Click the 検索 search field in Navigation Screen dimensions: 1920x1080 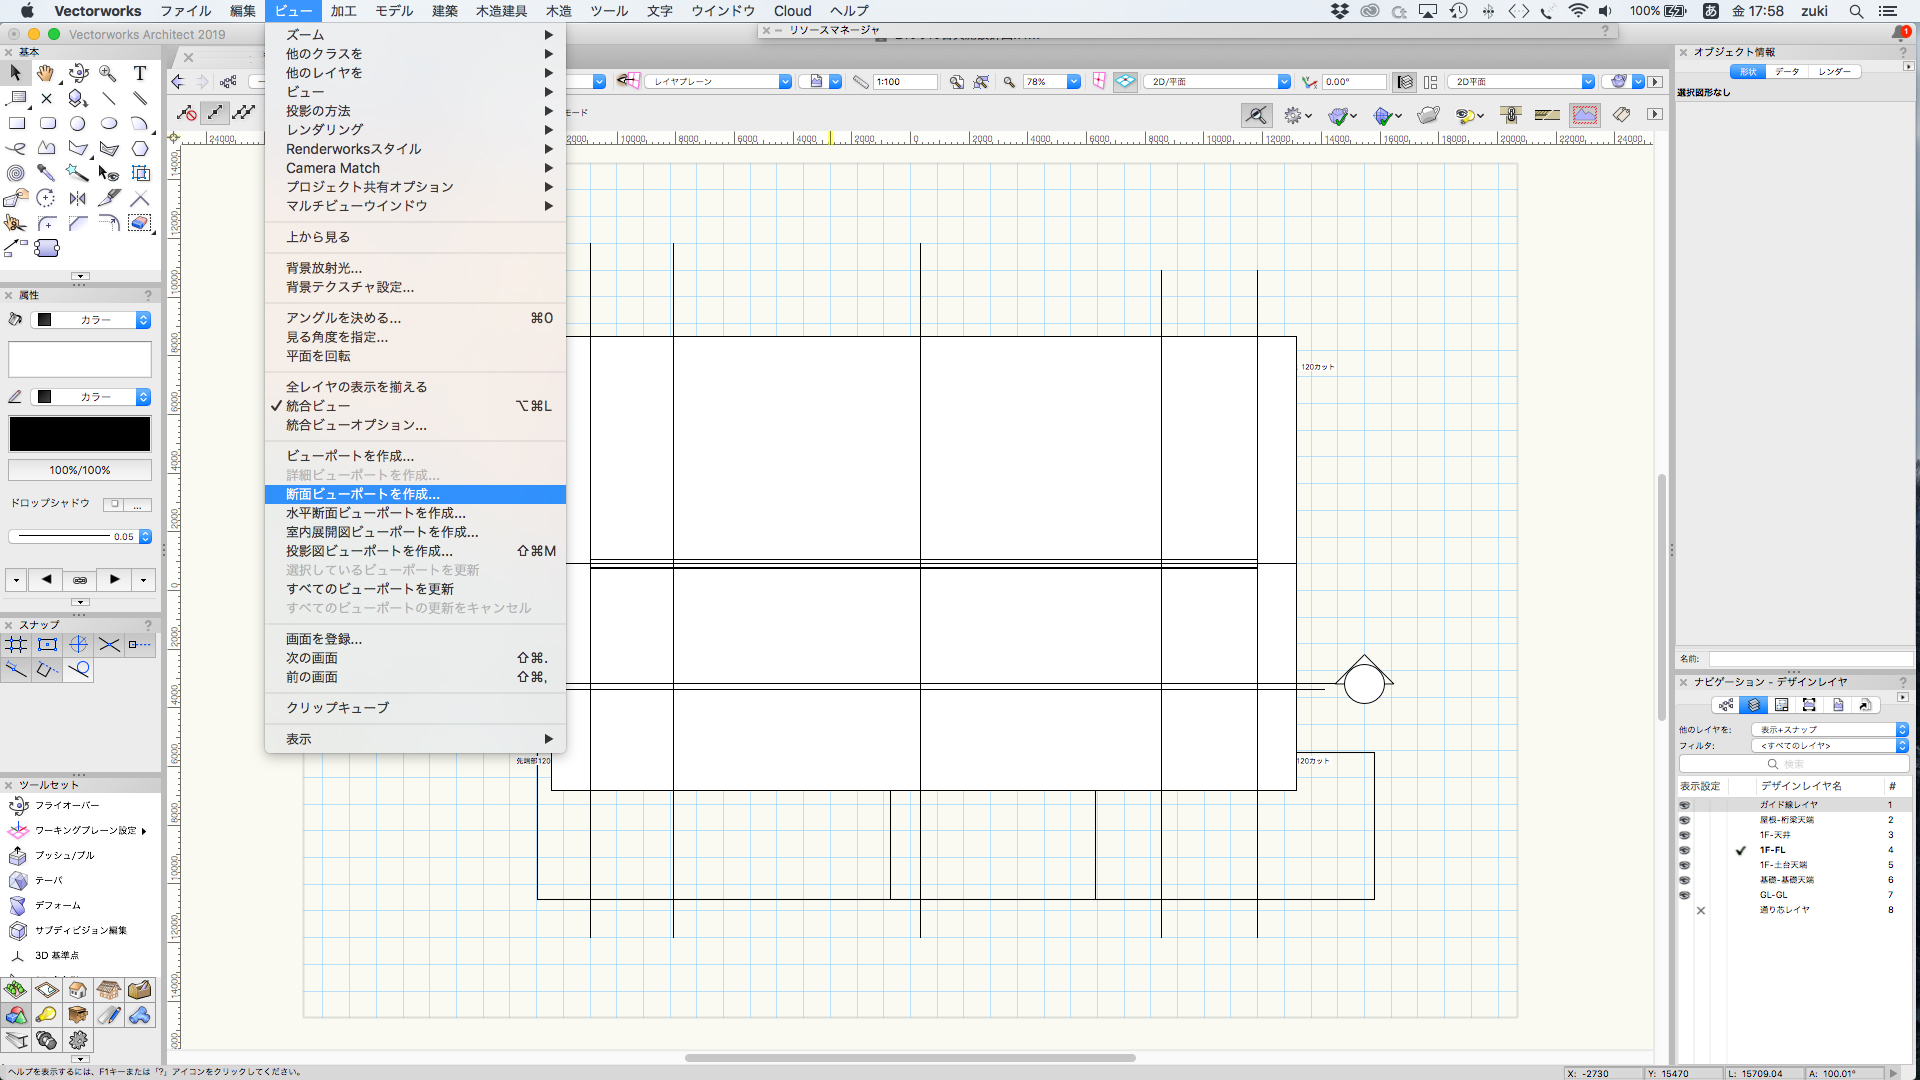click(1794, 764)
